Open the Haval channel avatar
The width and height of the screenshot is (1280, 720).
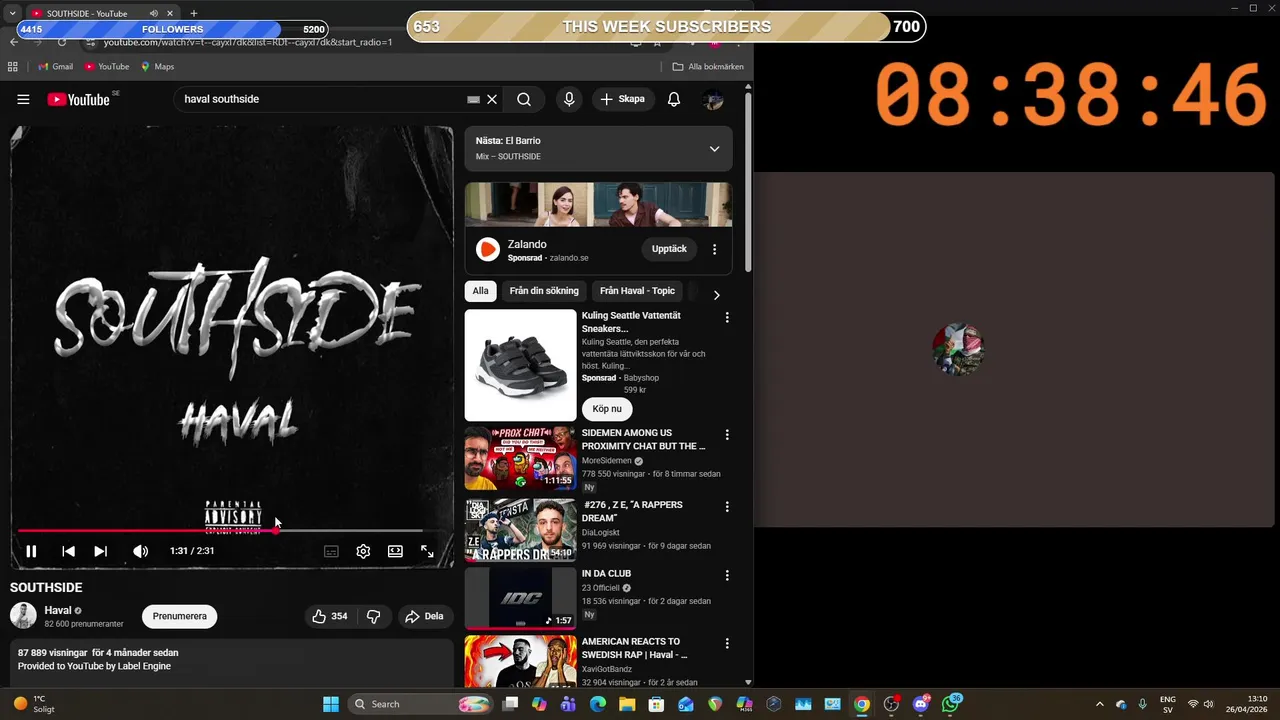(x=23, y=616)
